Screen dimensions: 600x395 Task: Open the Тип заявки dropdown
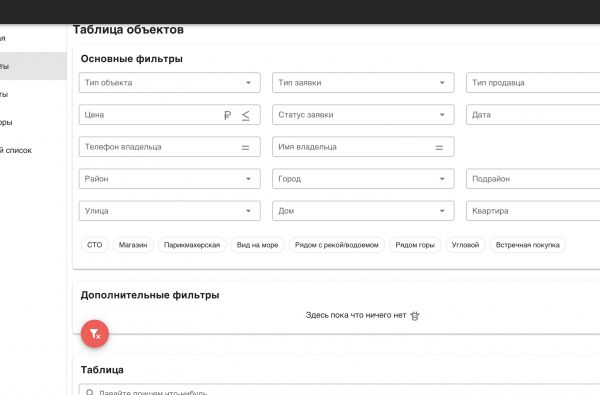[x=363, y=83]
